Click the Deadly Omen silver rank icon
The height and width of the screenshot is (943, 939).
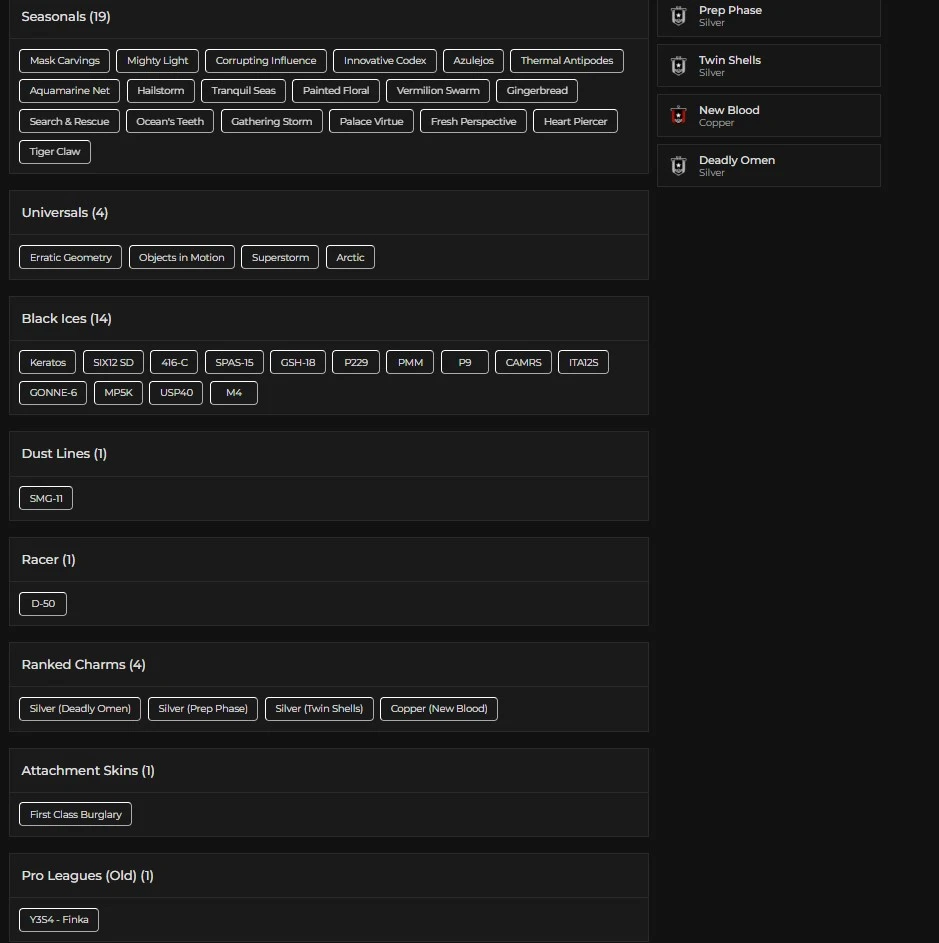click(678, 166)
